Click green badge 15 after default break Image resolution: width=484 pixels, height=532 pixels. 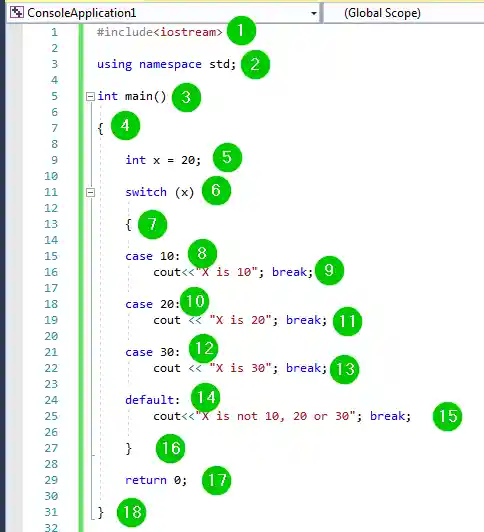[447, 416]
